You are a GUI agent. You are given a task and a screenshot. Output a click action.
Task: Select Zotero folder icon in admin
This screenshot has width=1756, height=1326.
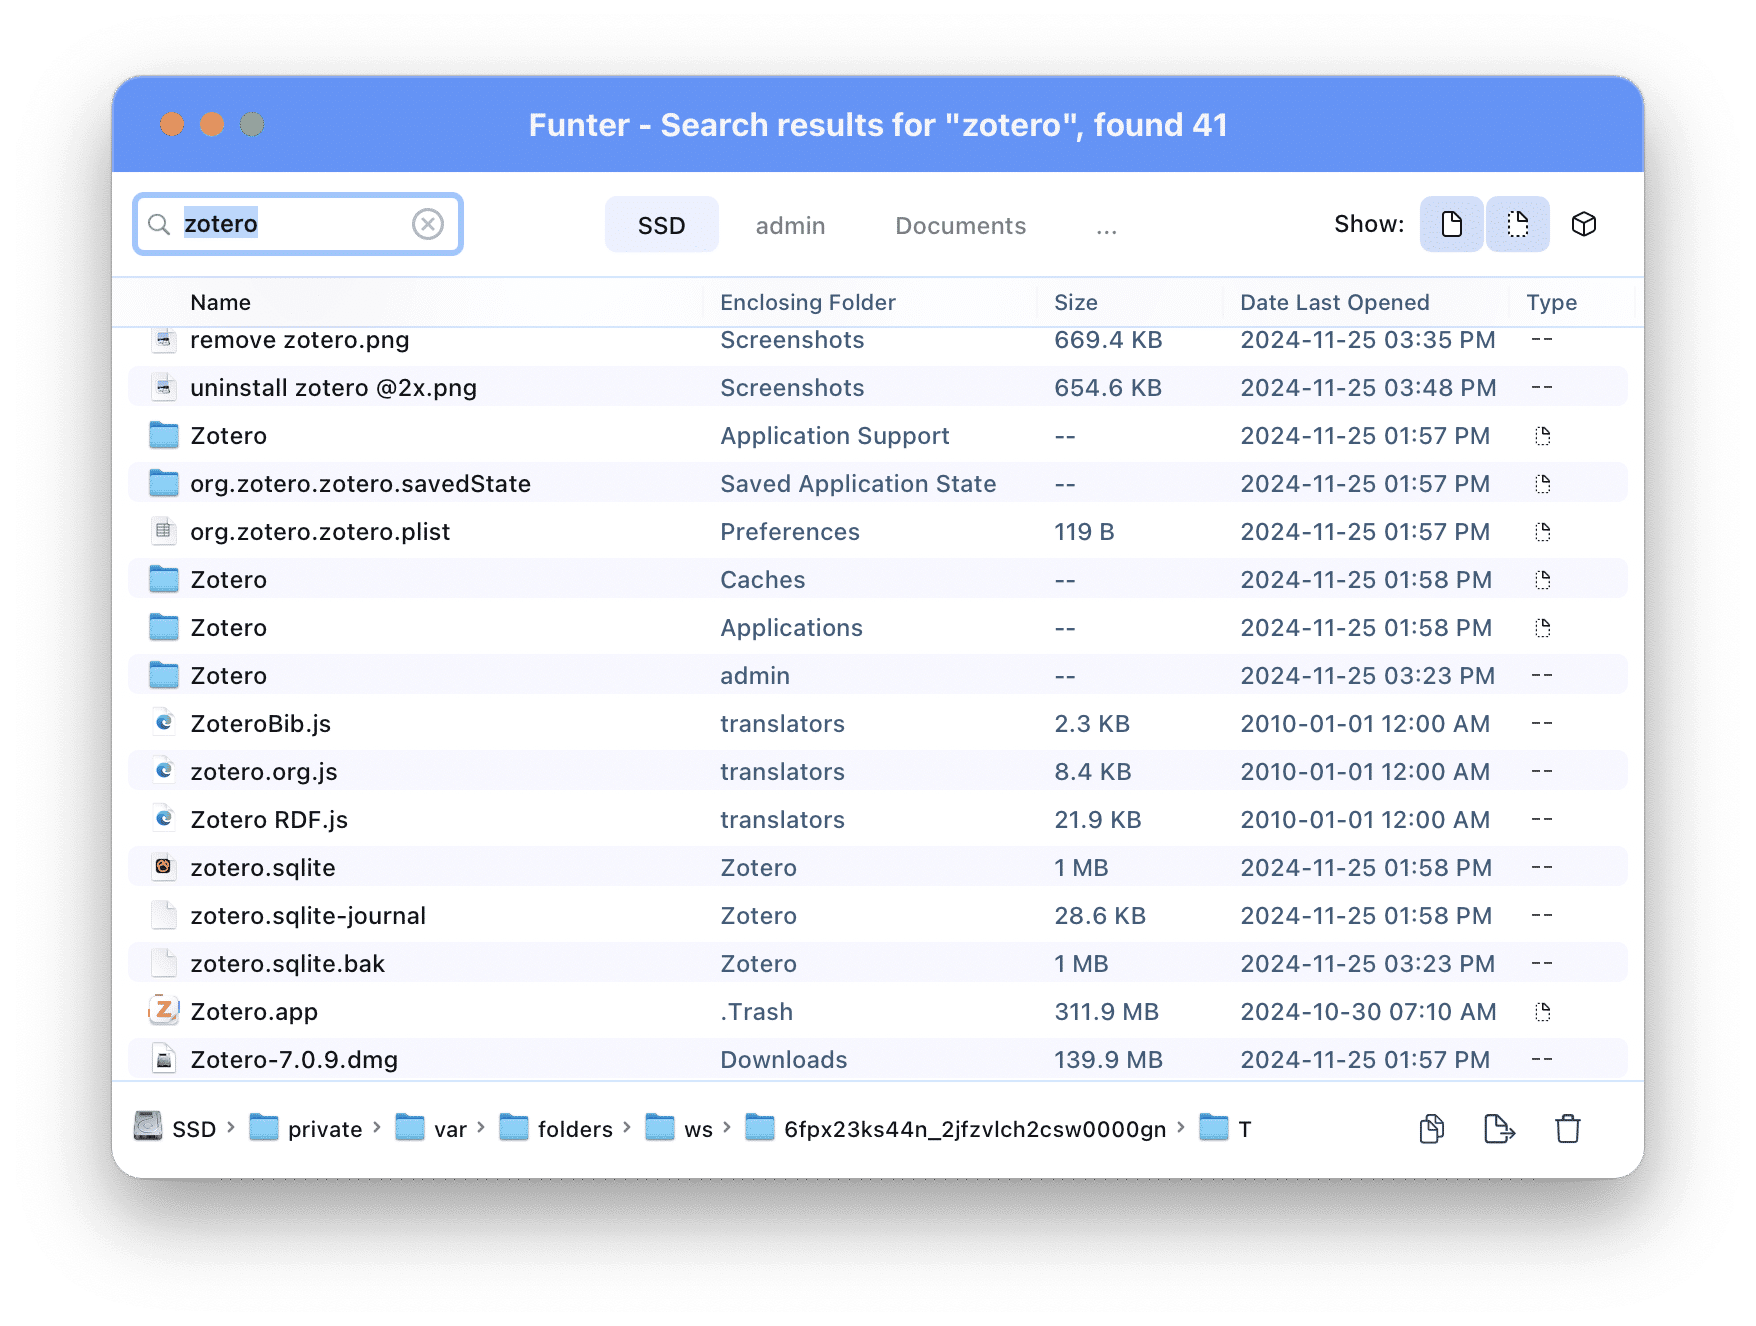click(x=164, y=675)
